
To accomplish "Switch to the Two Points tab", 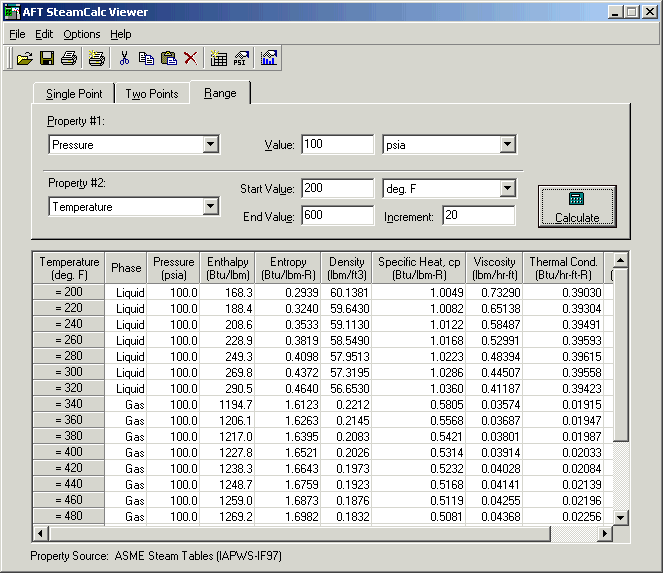I will tap(152, 94).
